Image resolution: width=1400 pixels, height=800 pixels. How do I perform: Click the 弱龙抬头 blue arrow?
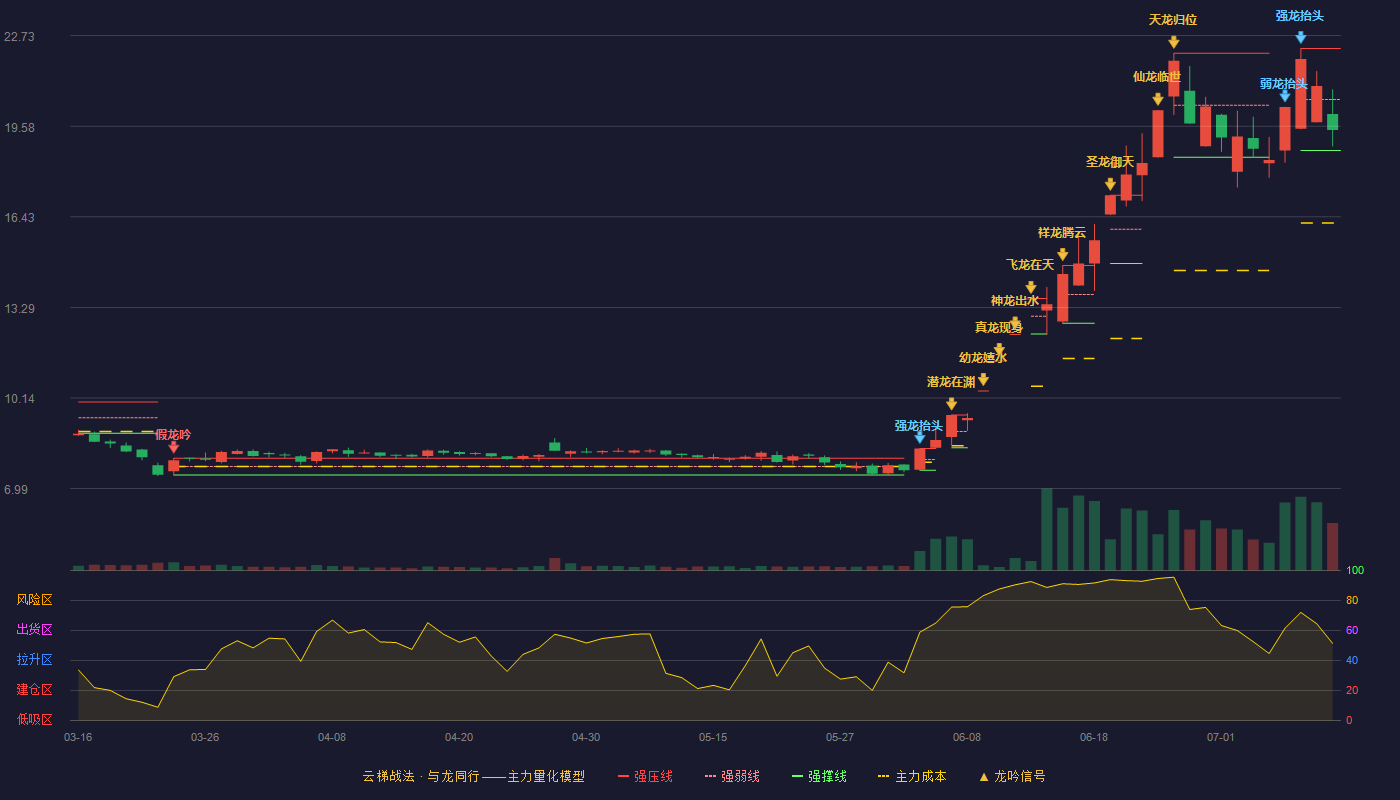pyautogui.click(x=1284, y=96)
